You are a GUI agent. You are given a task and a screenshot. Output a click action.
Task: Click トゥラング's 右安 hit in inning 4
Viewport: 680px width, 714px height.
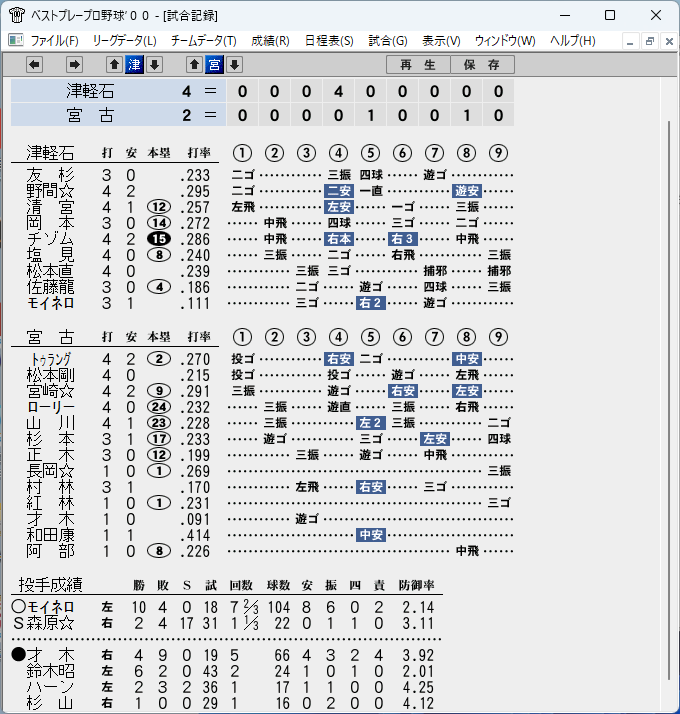coord(339,359)
